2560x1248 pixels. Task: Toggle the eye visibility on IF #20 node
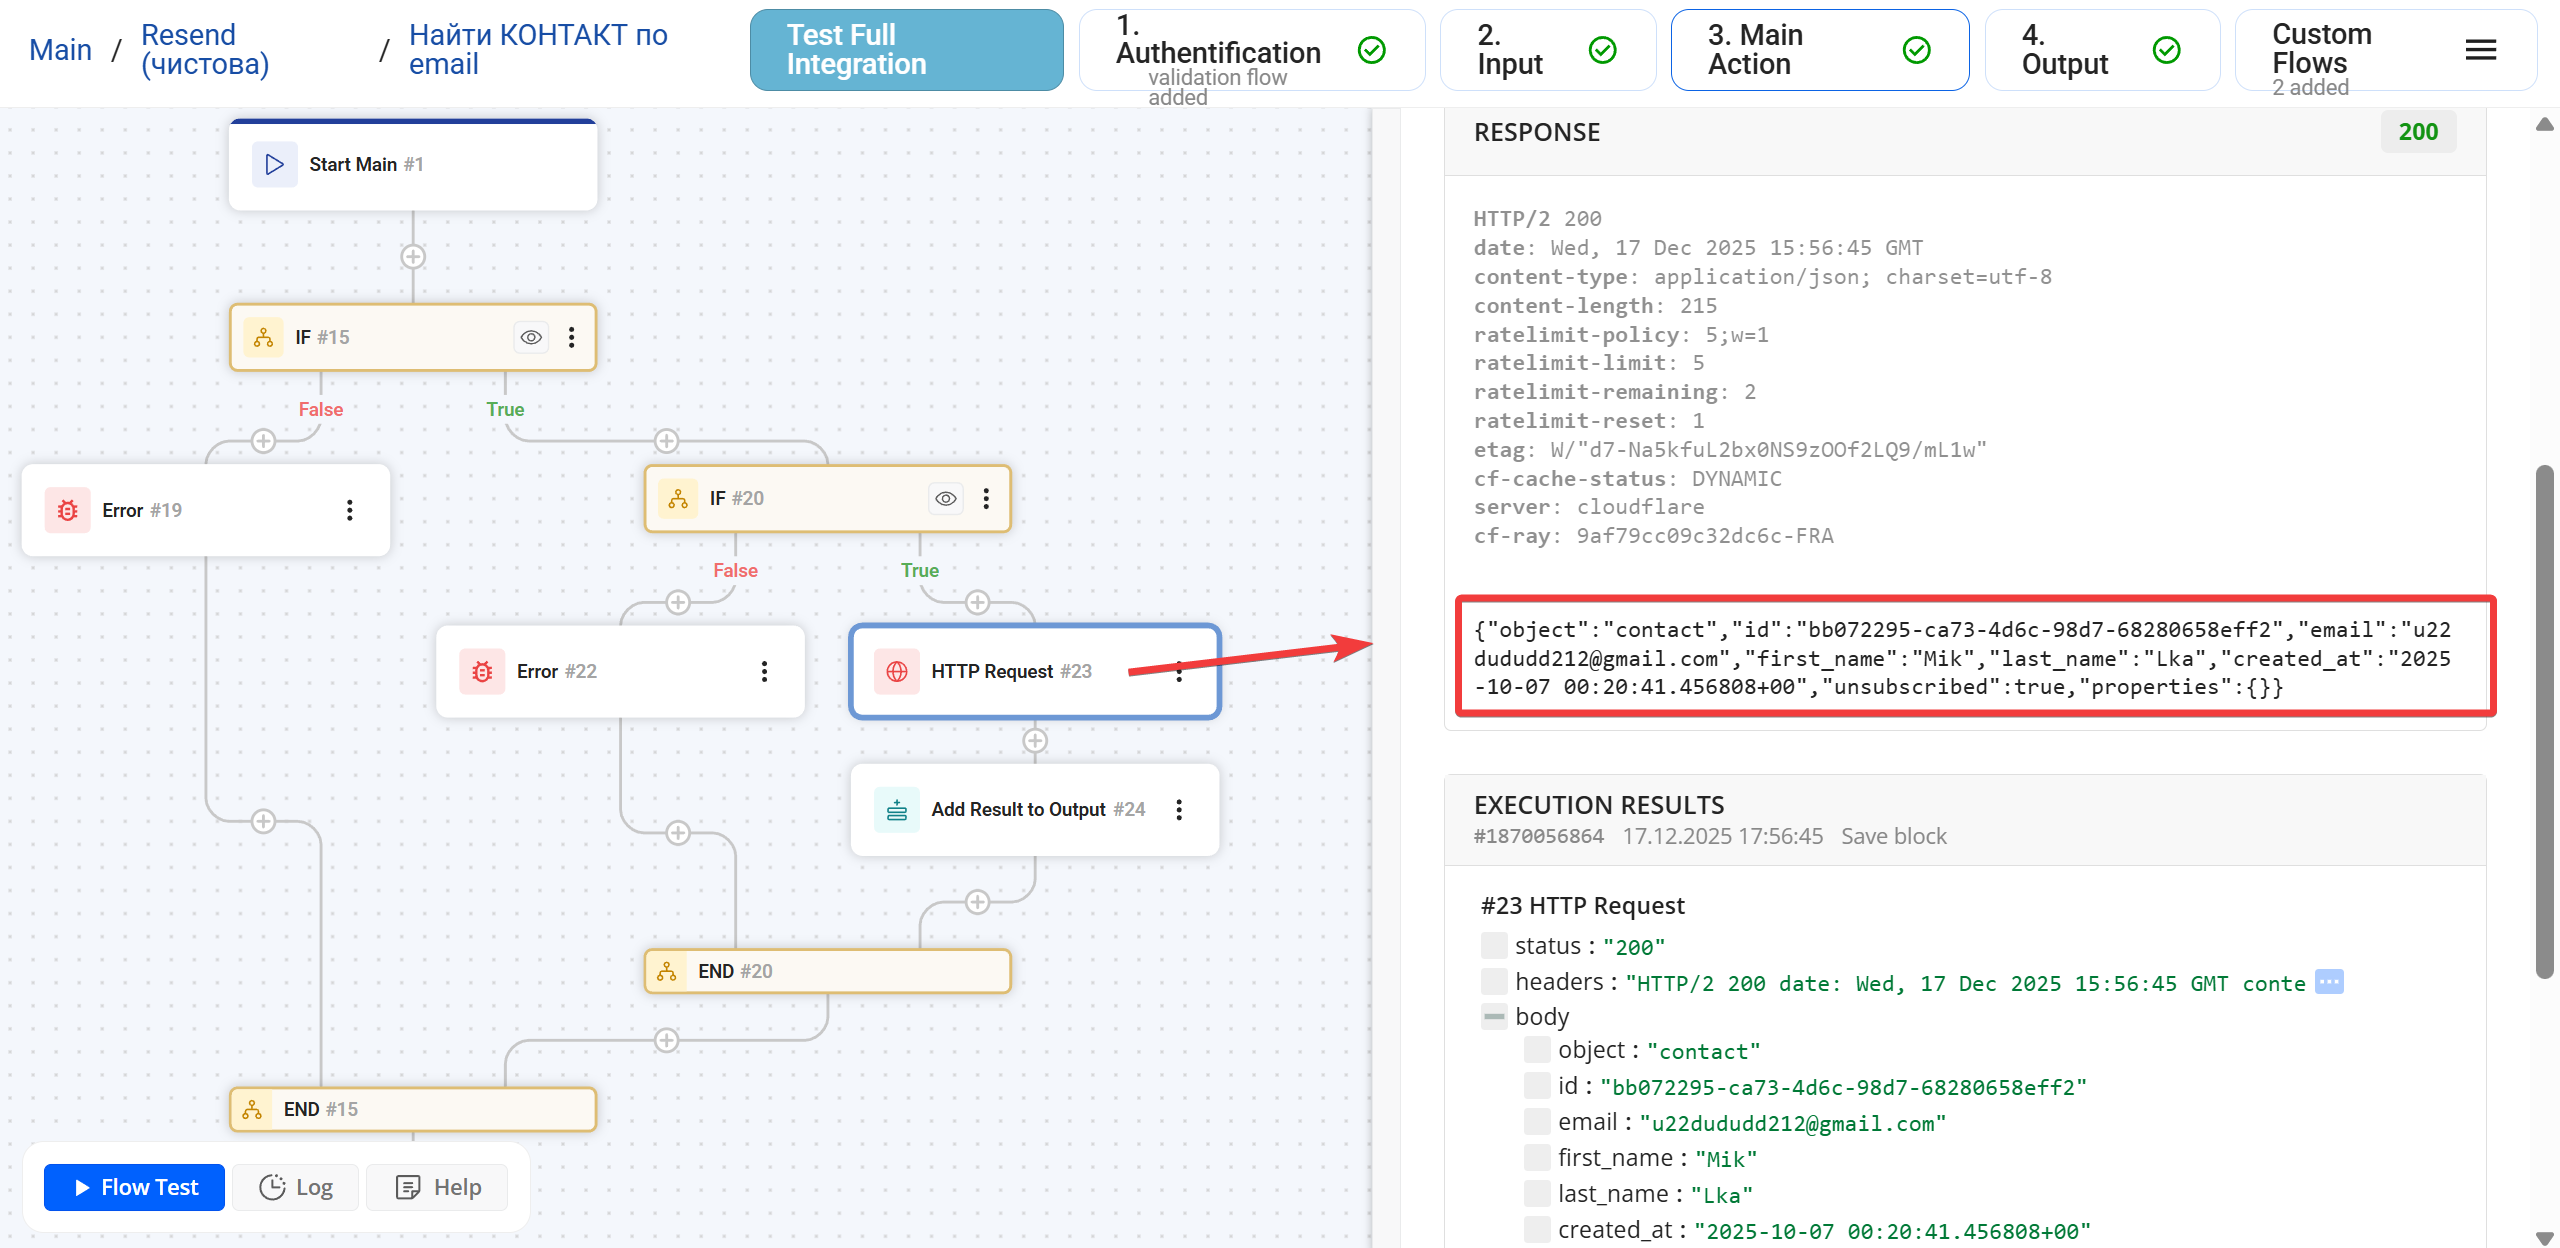click(945, 497)
